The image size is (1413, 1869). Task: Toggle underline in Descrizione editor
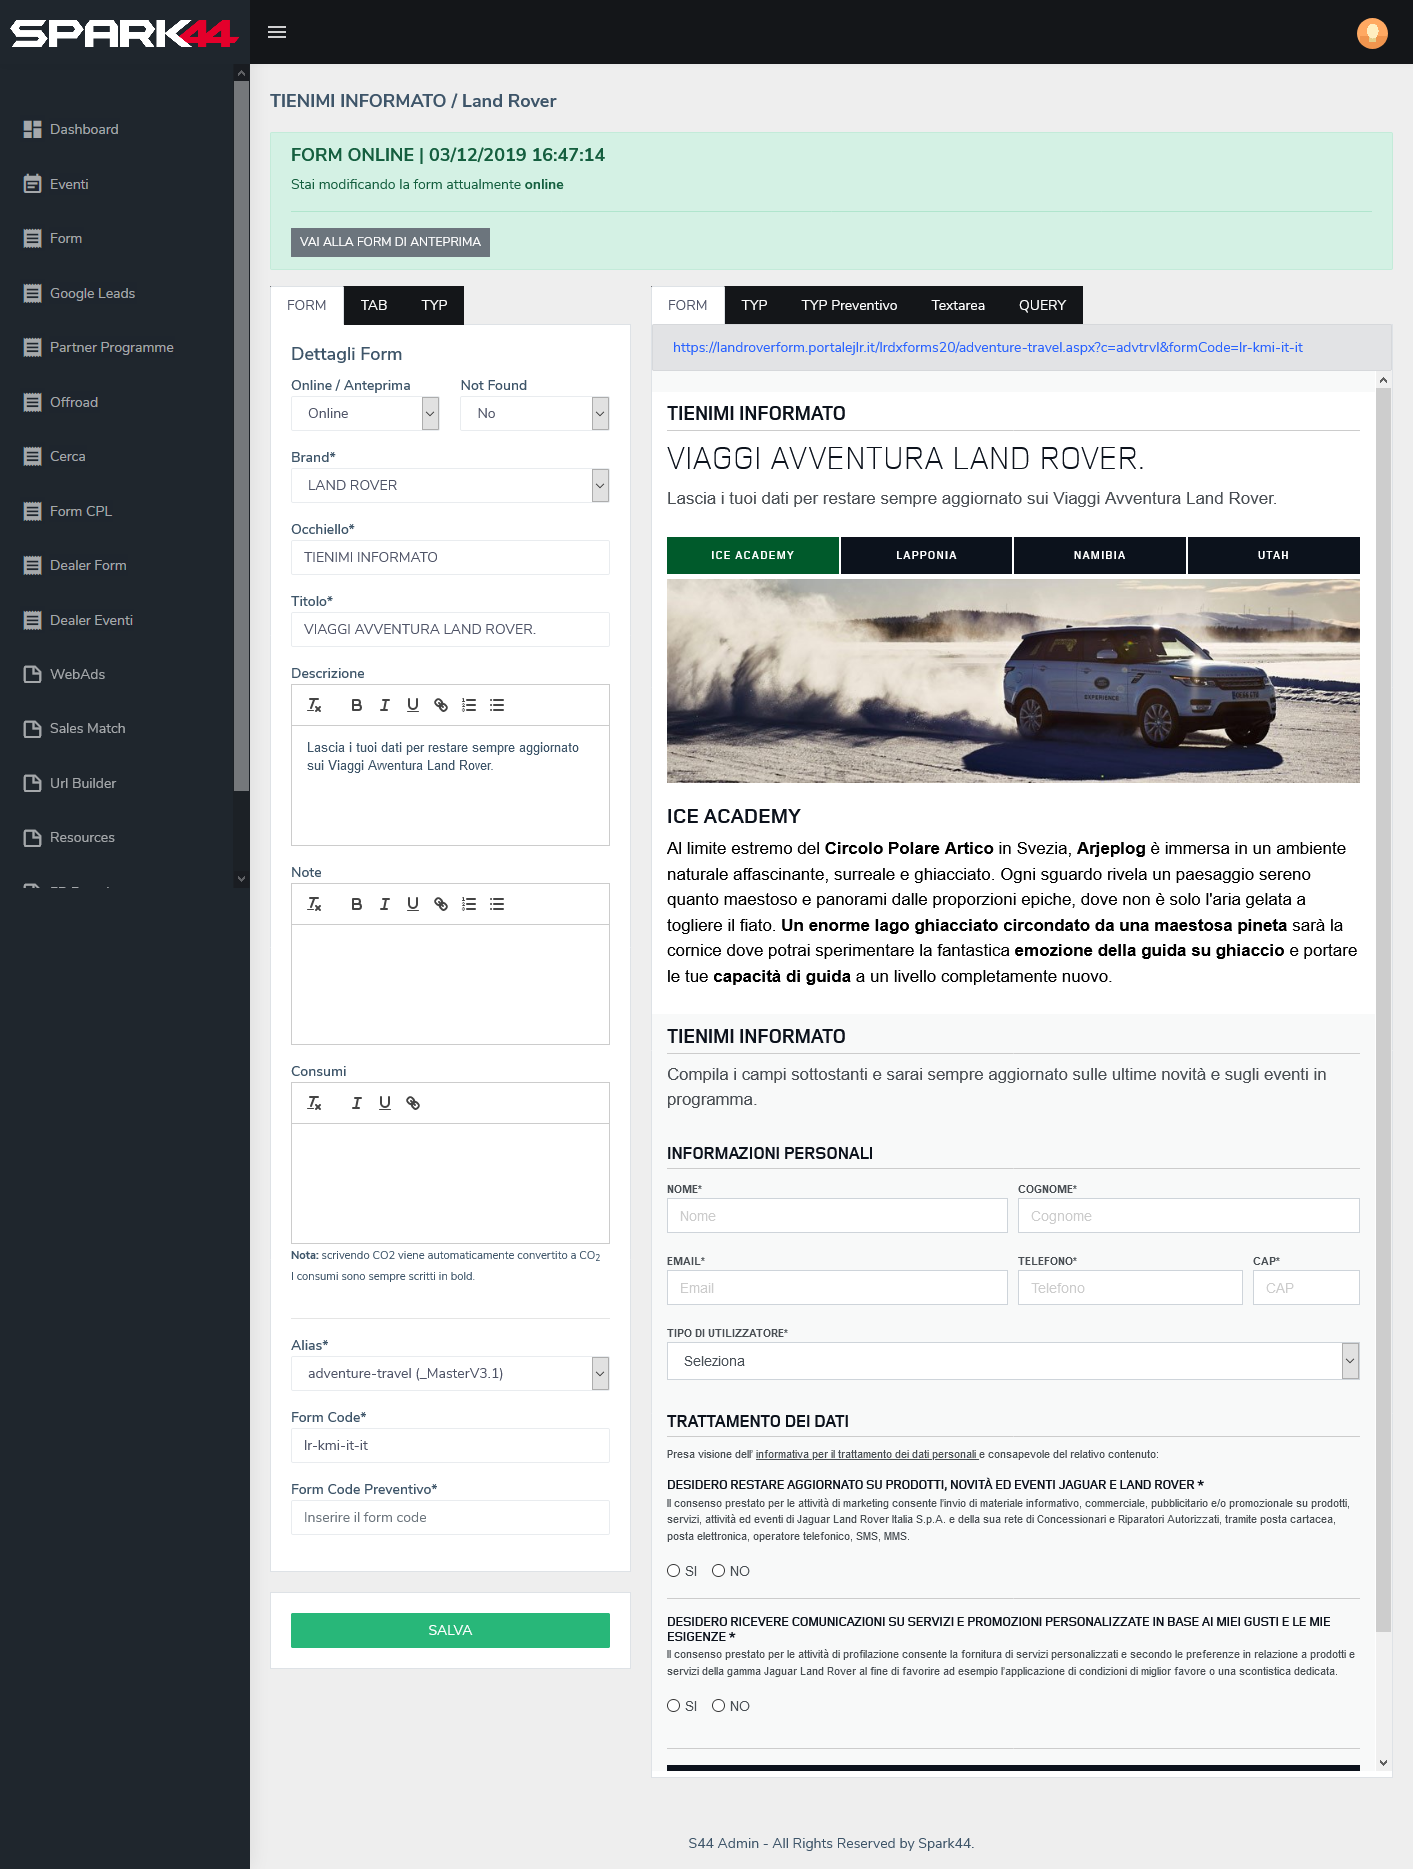[412, 705]
